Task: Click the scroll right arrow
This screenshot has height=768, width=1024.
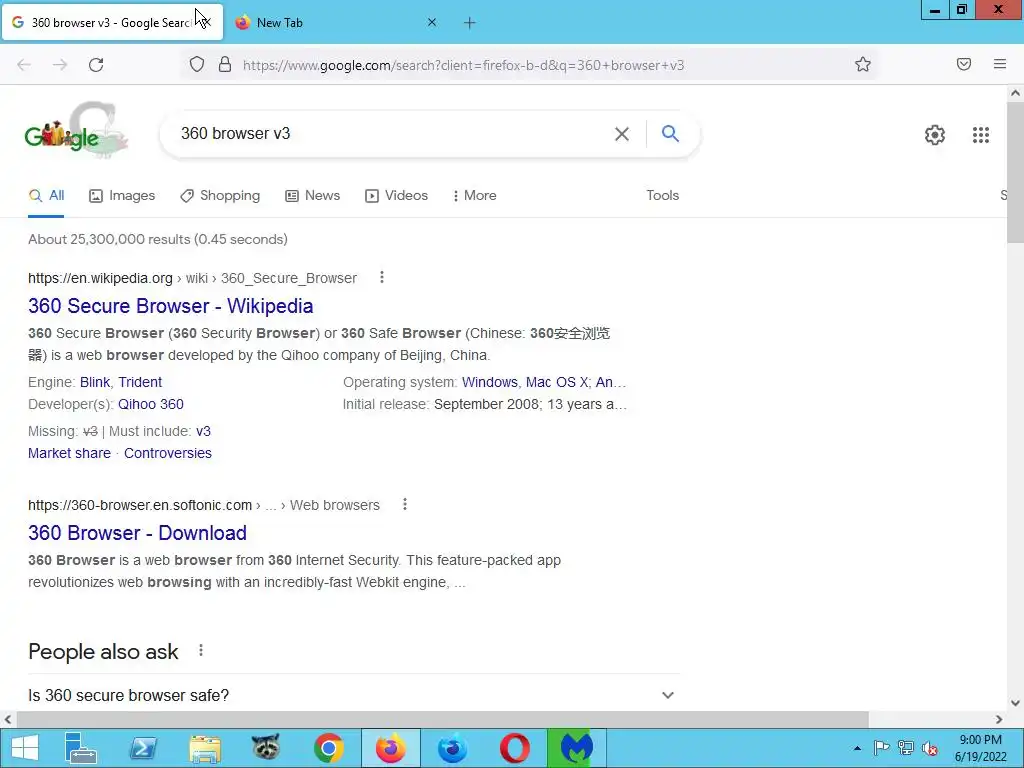Action: [x=999, y=719]
